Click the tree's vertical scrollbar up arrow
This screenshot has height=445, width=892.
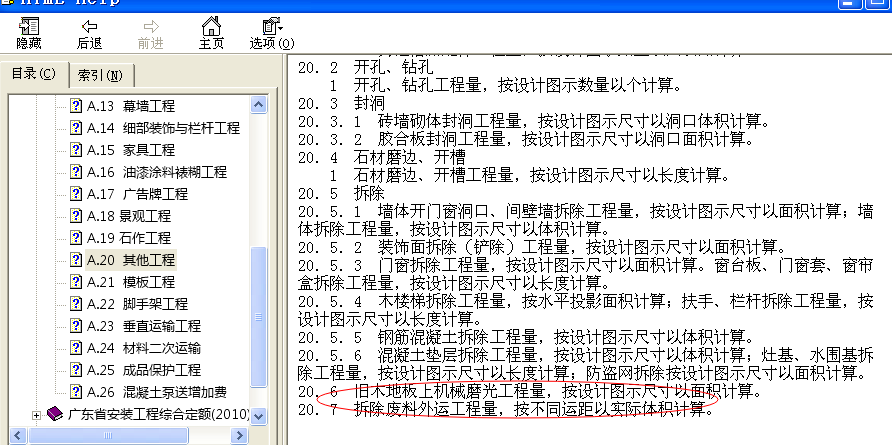pos(258,105)
